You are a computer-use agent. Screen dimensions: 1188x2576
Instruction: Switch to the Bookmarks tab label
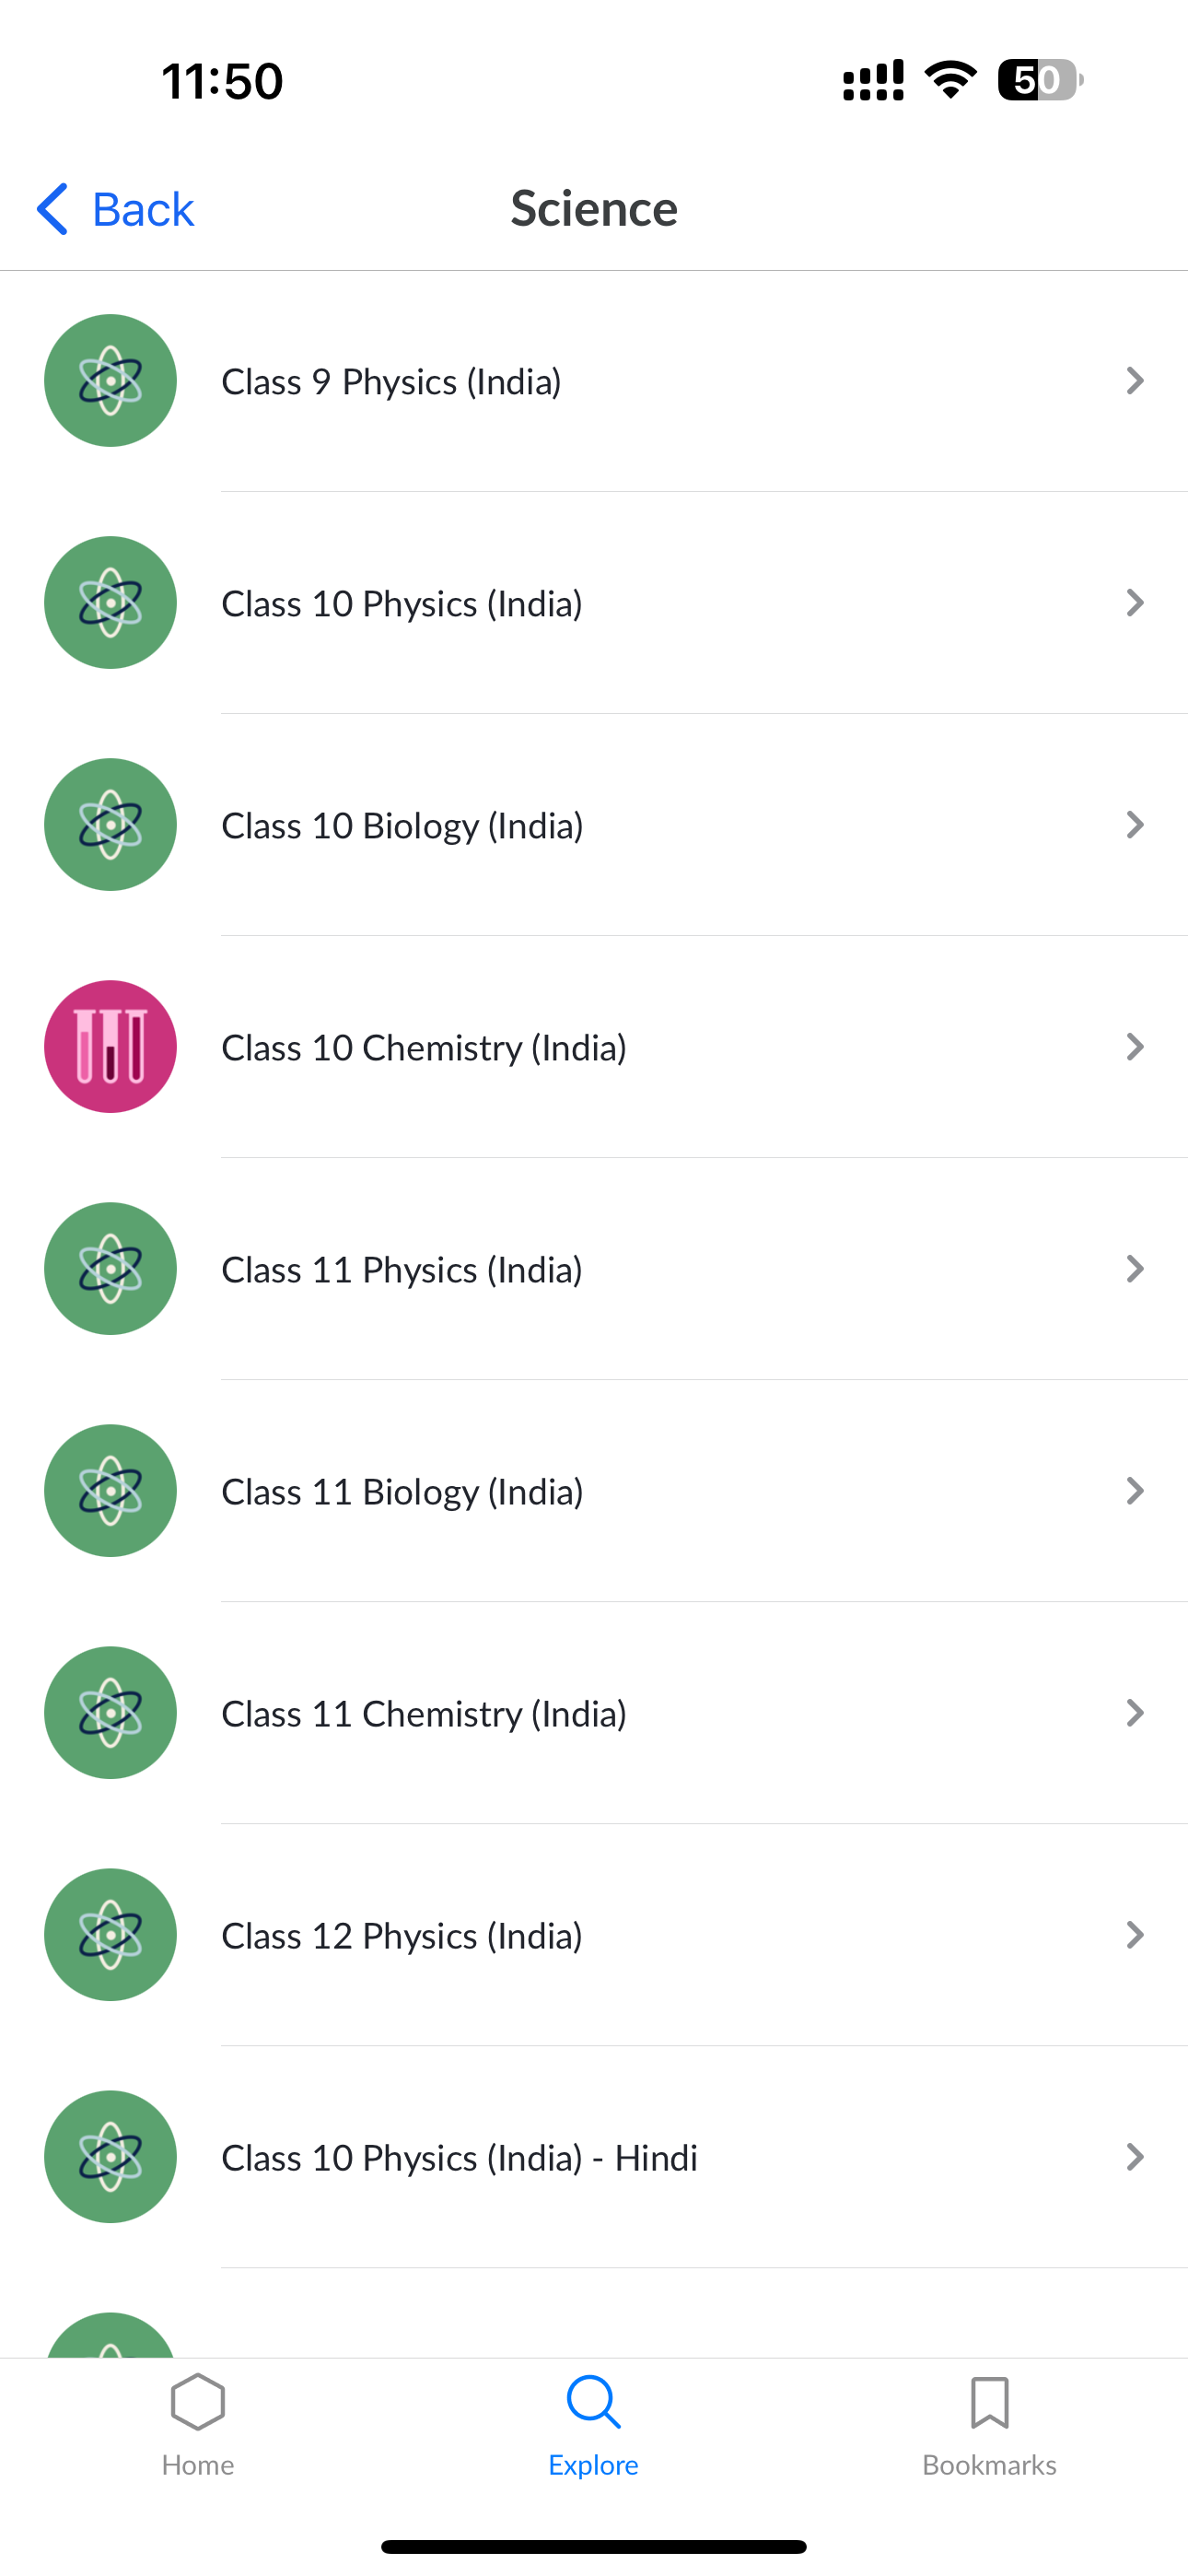[989, 2465]
